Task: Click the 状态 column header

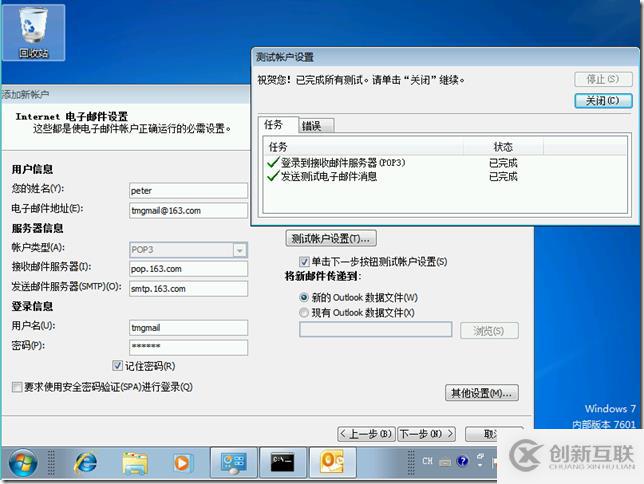Action: [504, 147]
